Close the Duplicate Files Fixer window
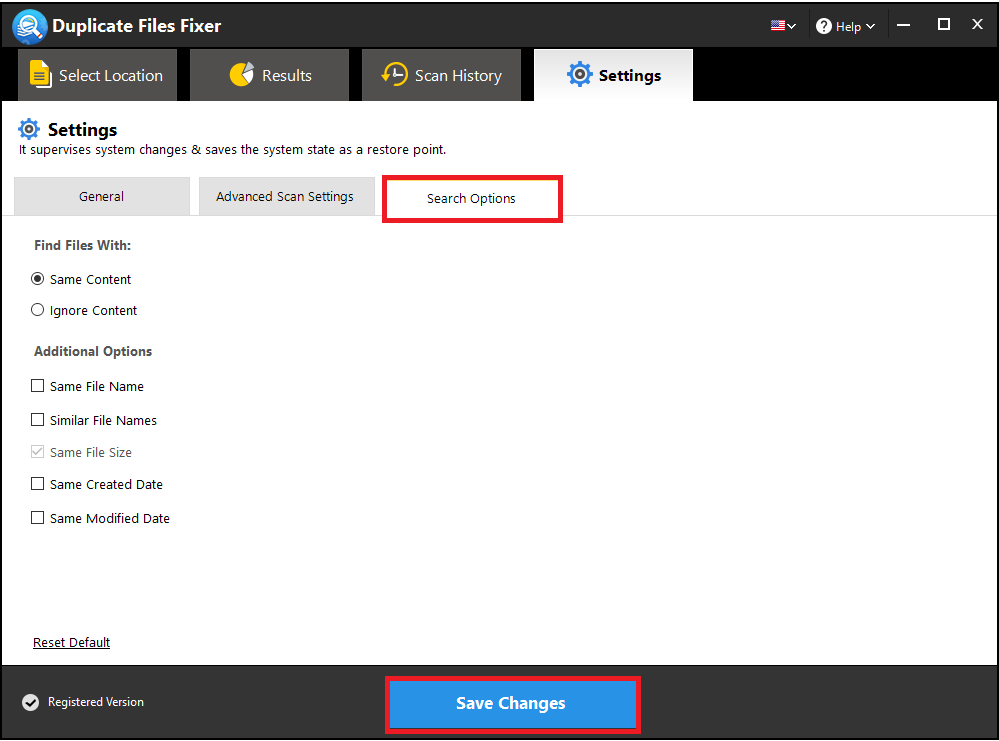Viewport: 999px width, 741px height. [x=977, y=25]
